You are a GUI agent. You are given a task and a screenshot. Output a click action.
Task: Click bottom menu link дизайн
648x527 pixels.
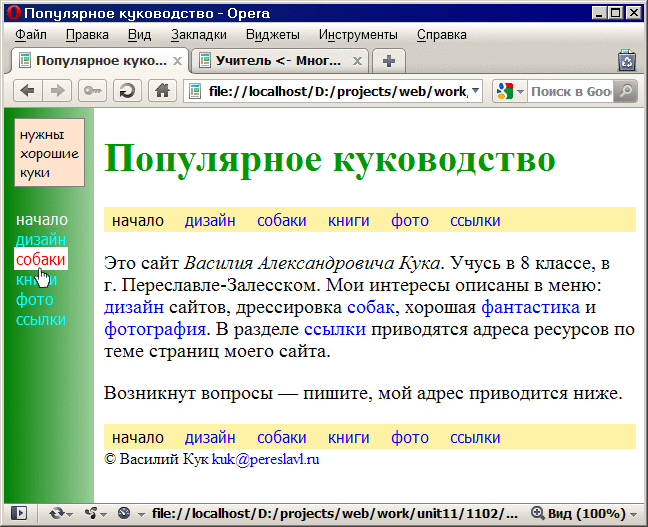click(210, 437)
